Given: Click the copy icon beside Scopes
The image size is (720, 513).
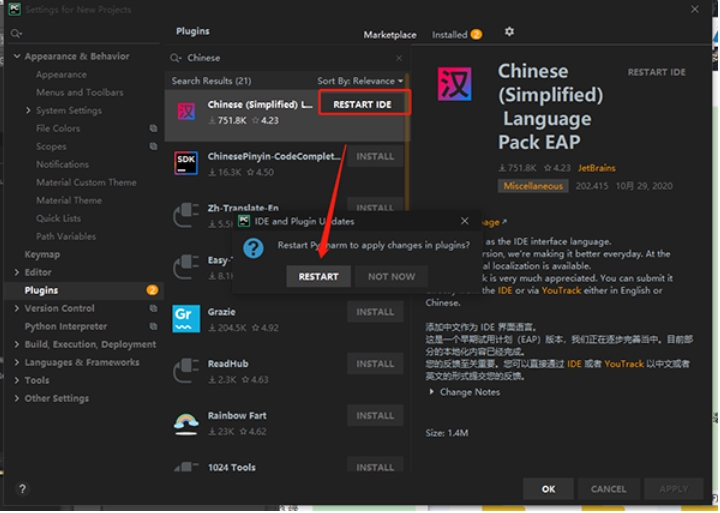Looking at the screenshot, I should coord(153,146).
